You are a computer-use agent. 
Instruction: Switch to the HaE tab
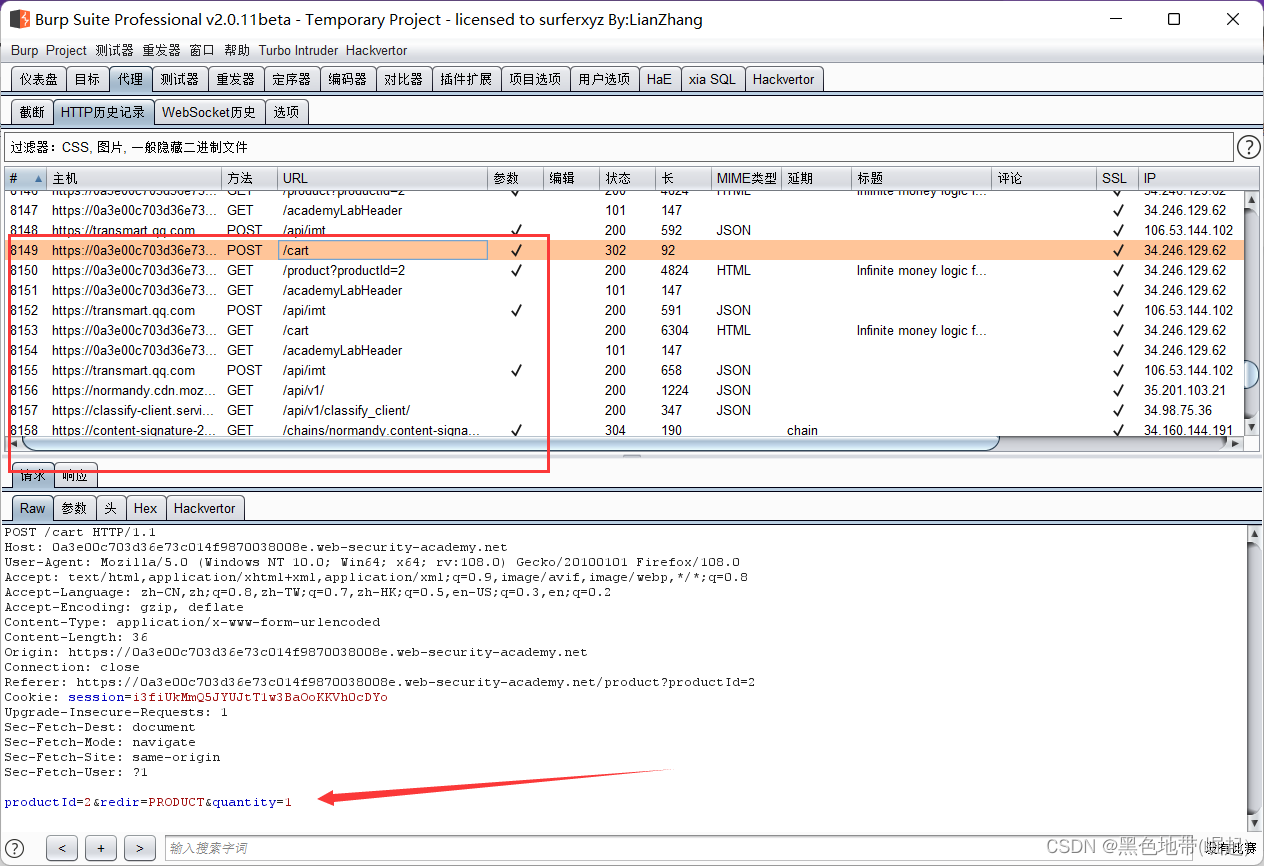(659, 79)
